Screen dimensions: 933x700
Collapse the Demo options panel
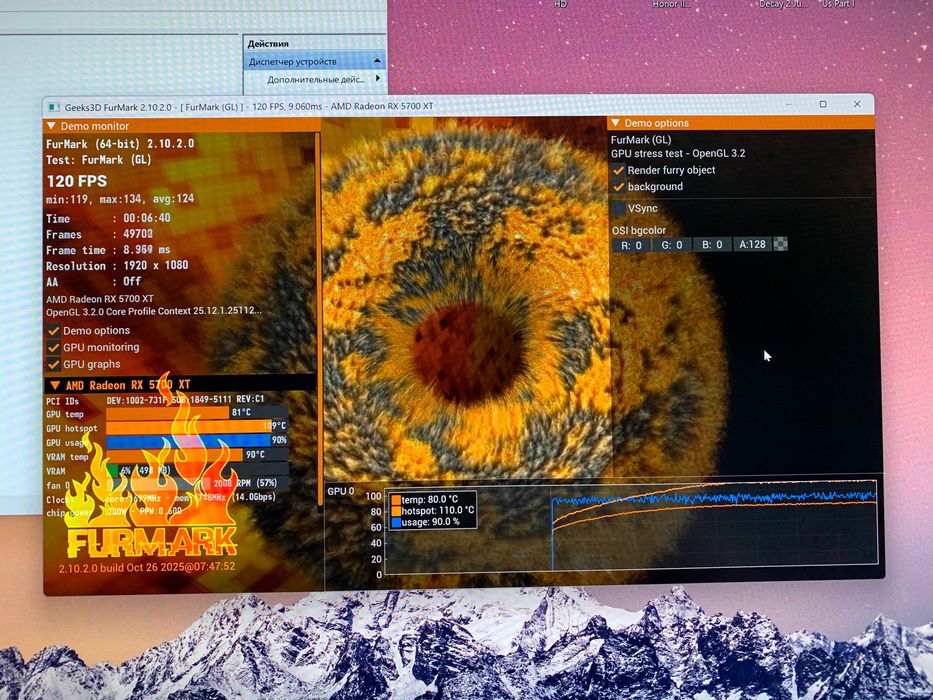615,123
